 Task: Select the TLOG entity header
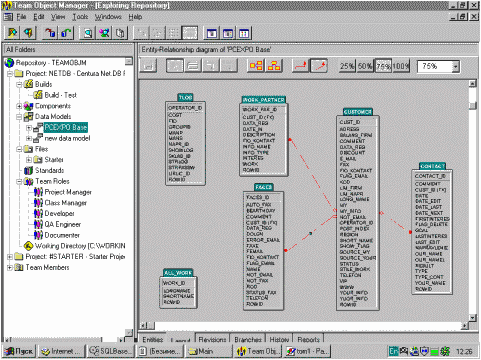pos(186,97)
